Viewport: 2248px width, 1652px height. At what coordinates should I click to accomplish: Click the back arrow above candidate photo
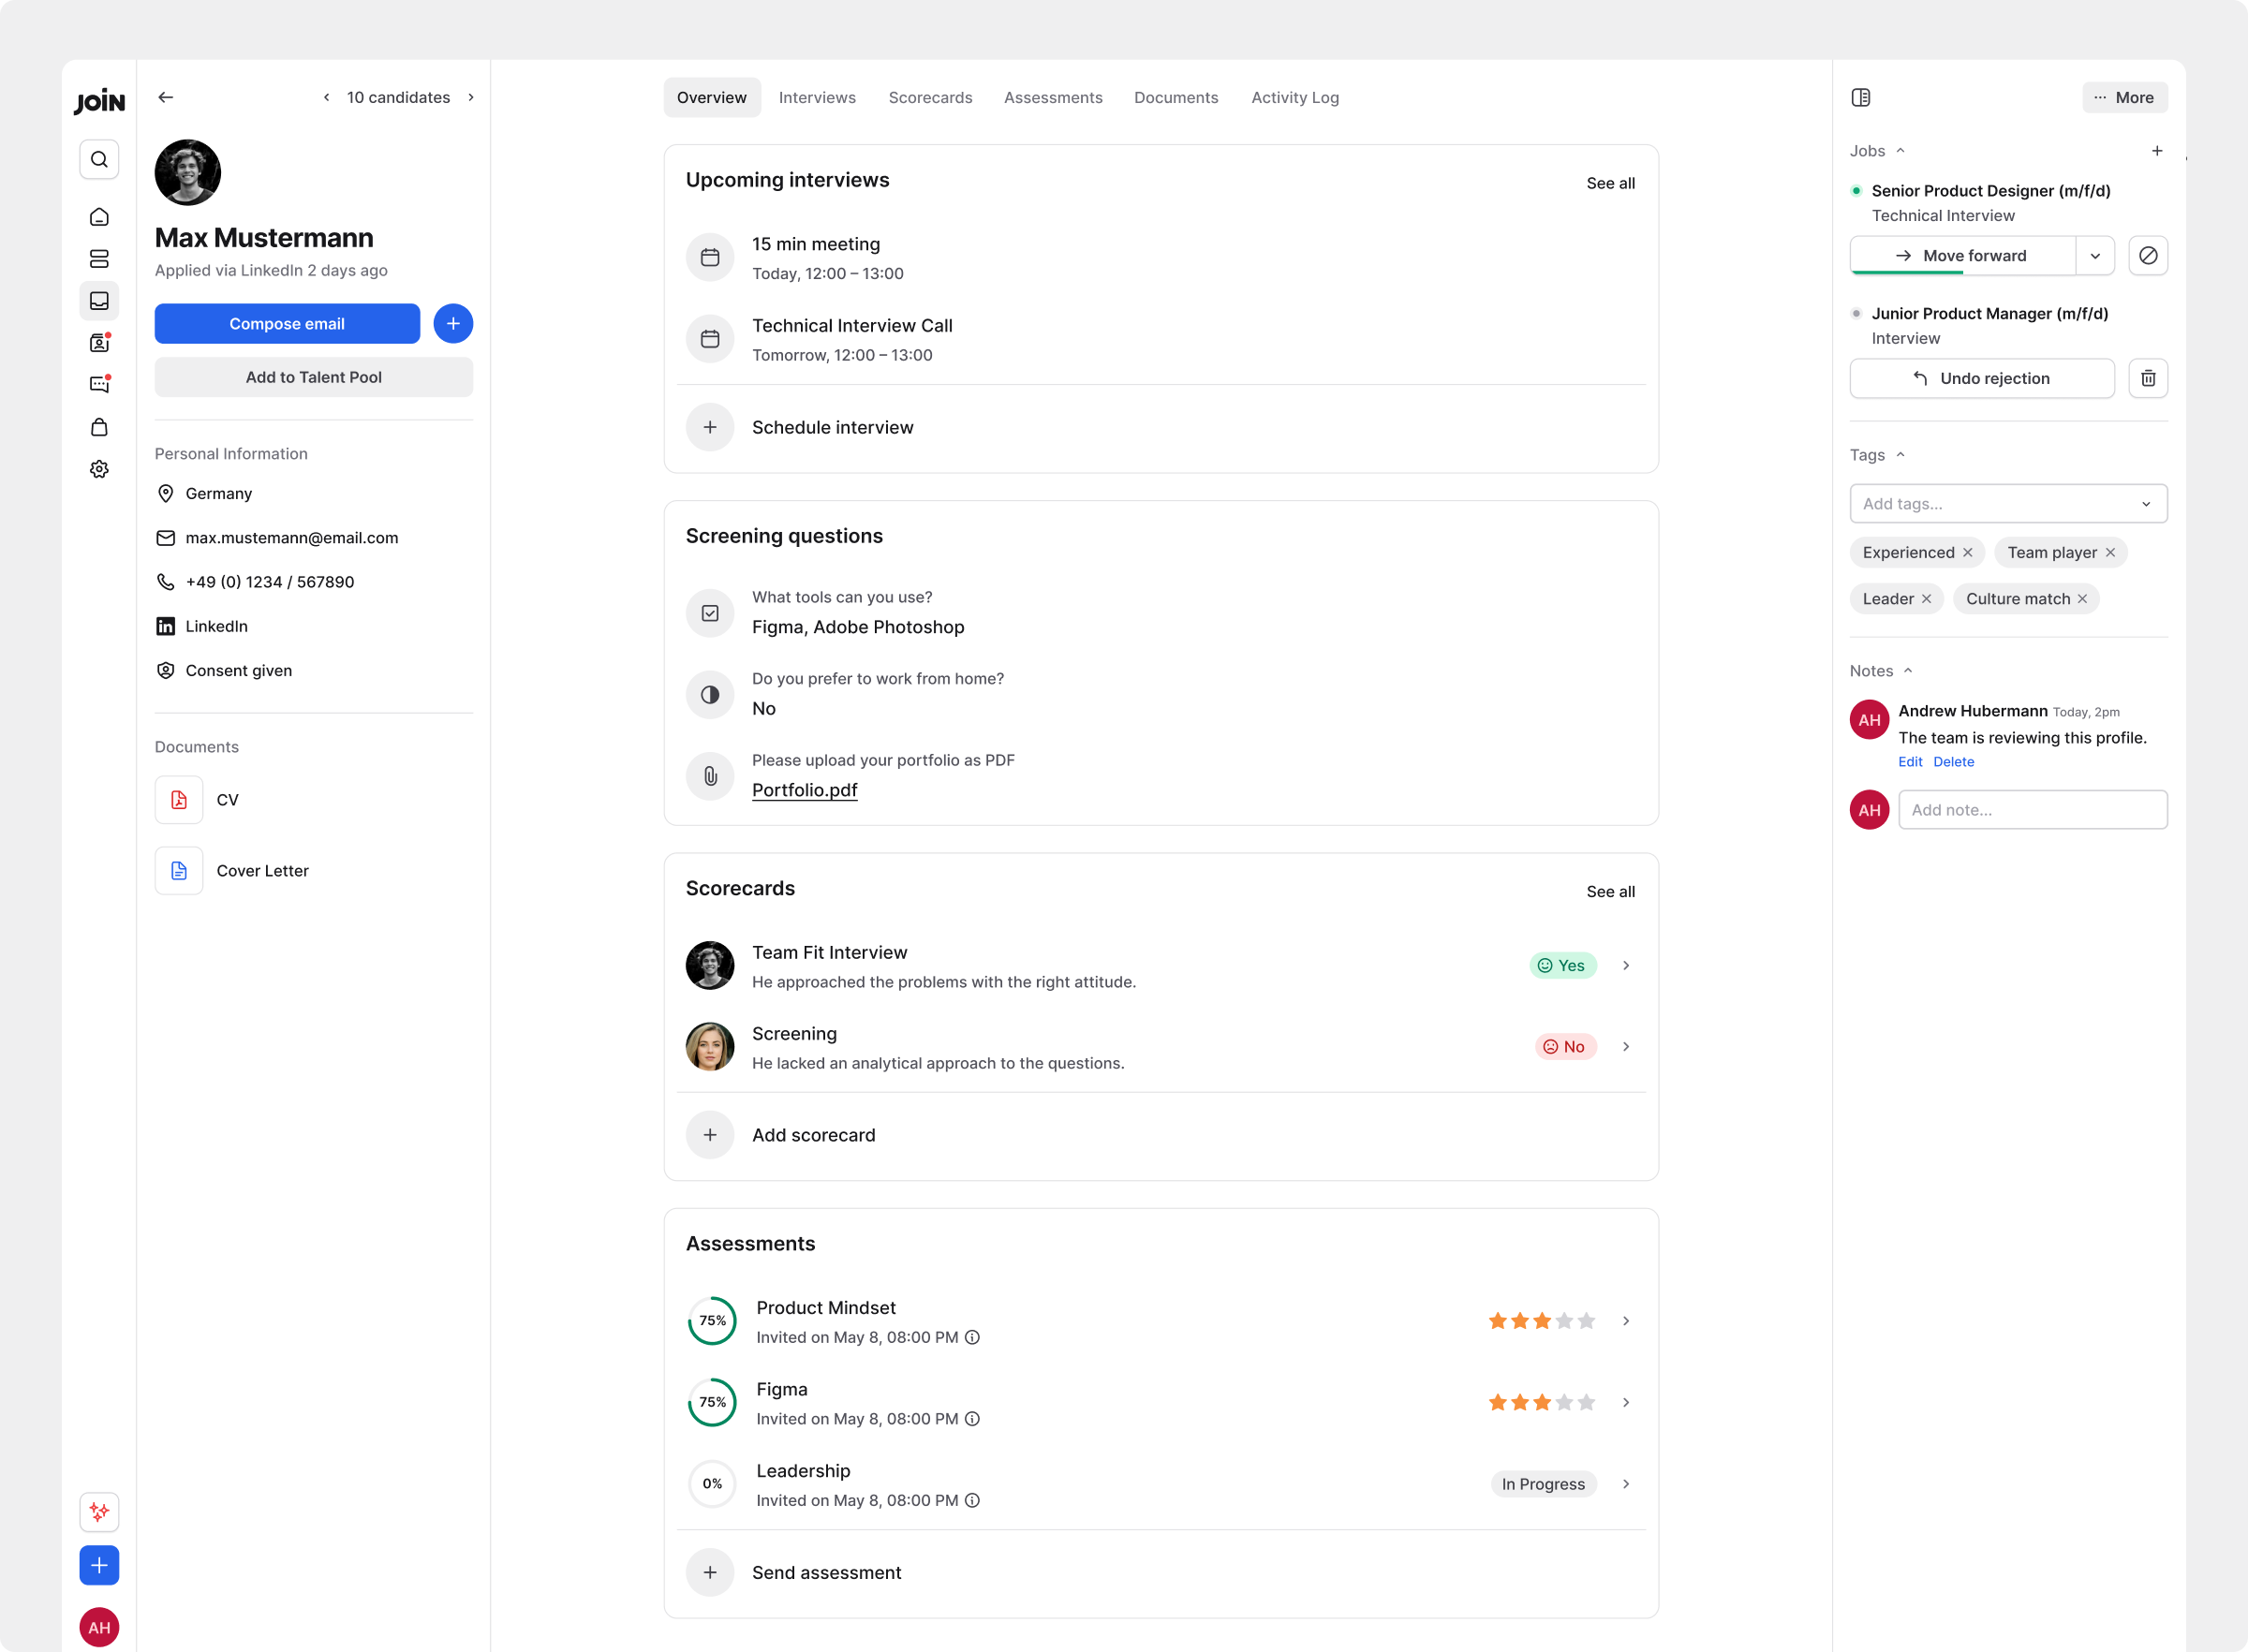[166, 98]
